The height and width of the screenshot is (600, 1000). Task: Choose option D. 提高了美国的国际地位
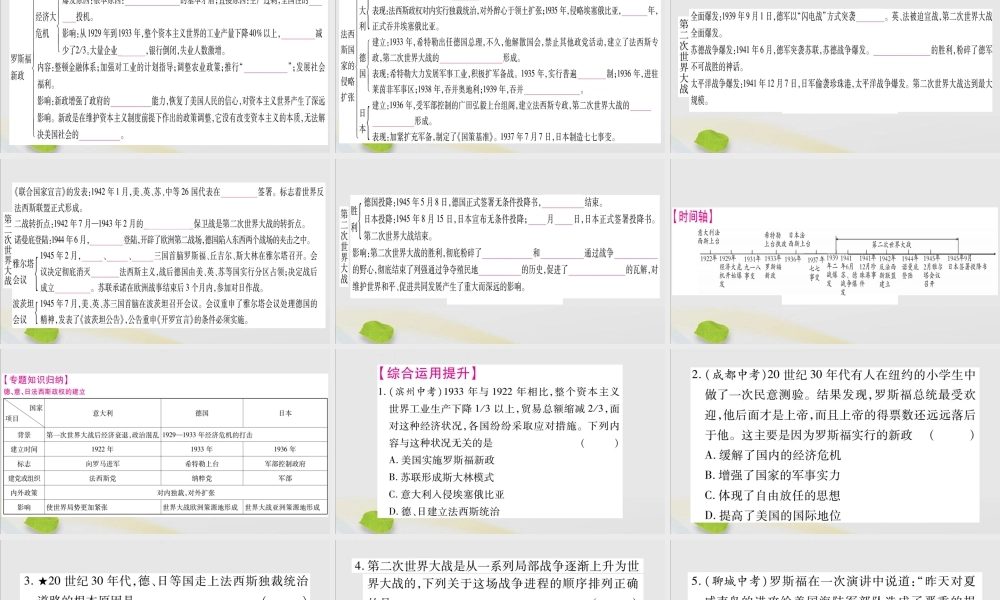(773, 516)
